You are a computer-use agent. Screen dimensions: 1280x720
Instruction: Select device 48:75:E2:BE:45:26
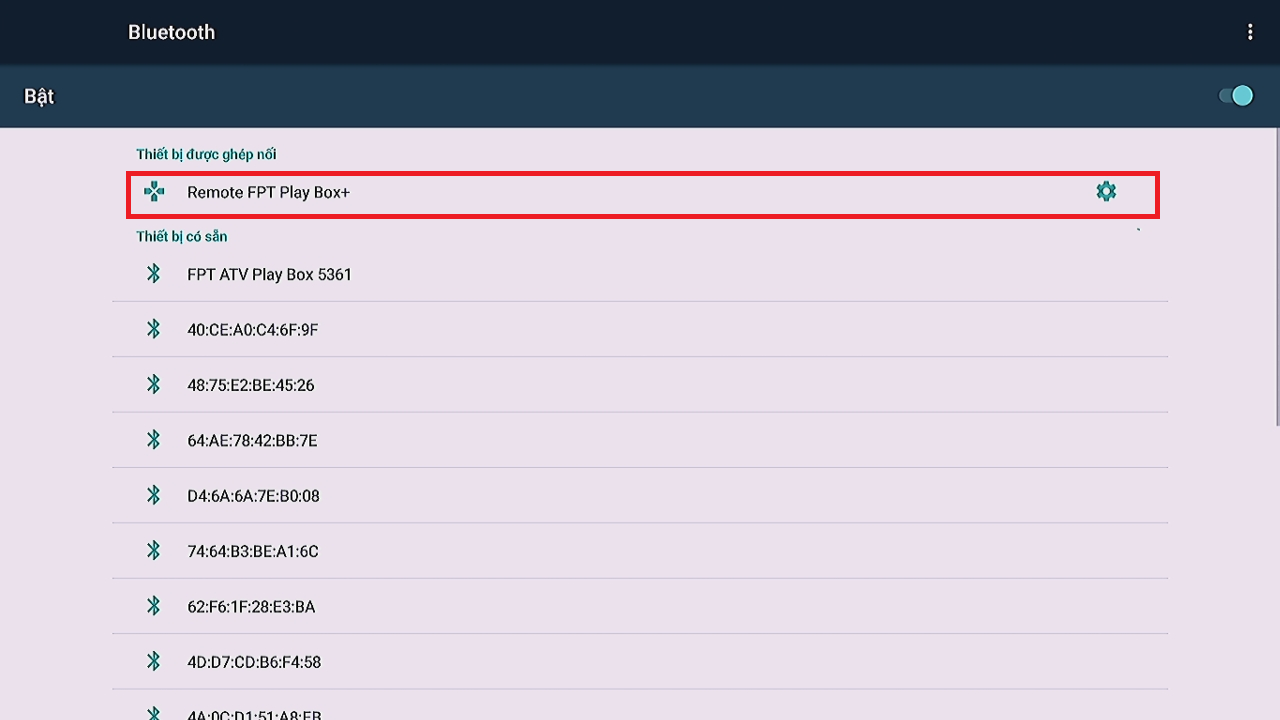(640, 385)
